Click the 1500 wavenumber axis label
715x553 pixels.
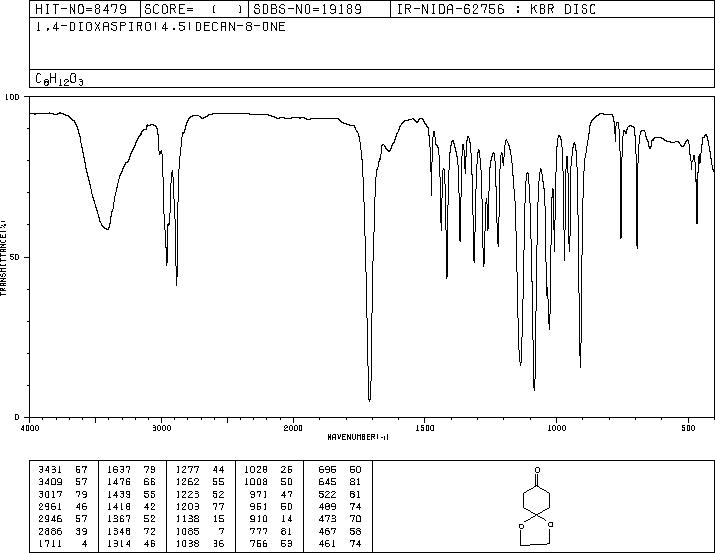coord(425,428)
